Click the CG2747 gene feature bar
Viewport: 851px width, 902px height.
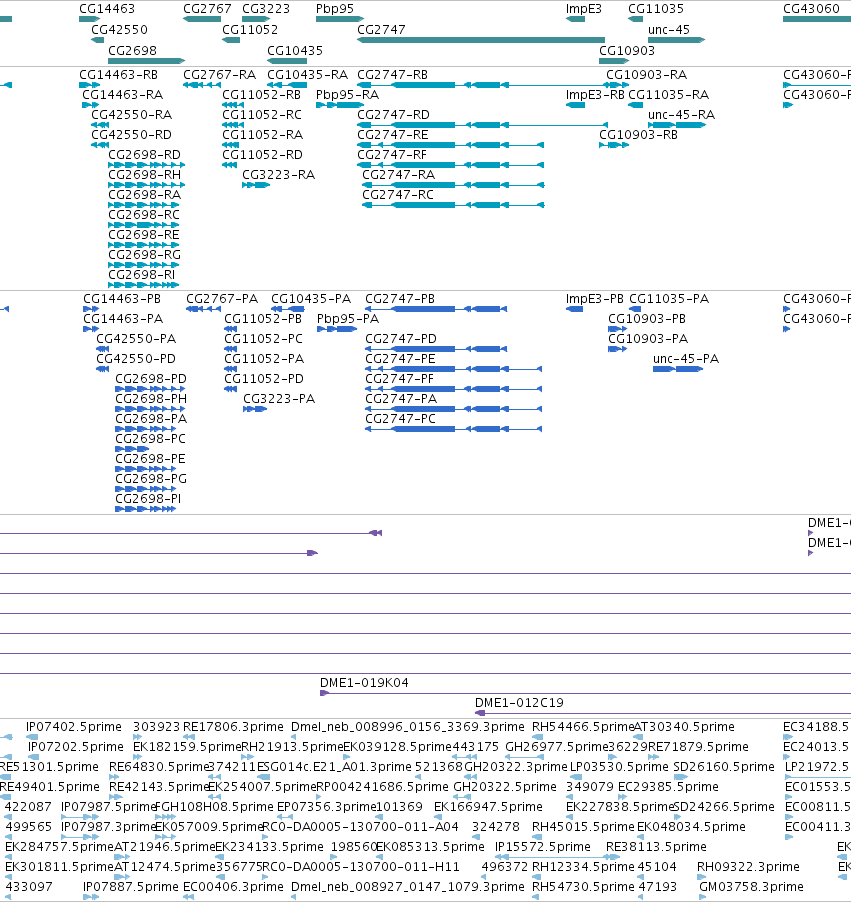point(481,40)
